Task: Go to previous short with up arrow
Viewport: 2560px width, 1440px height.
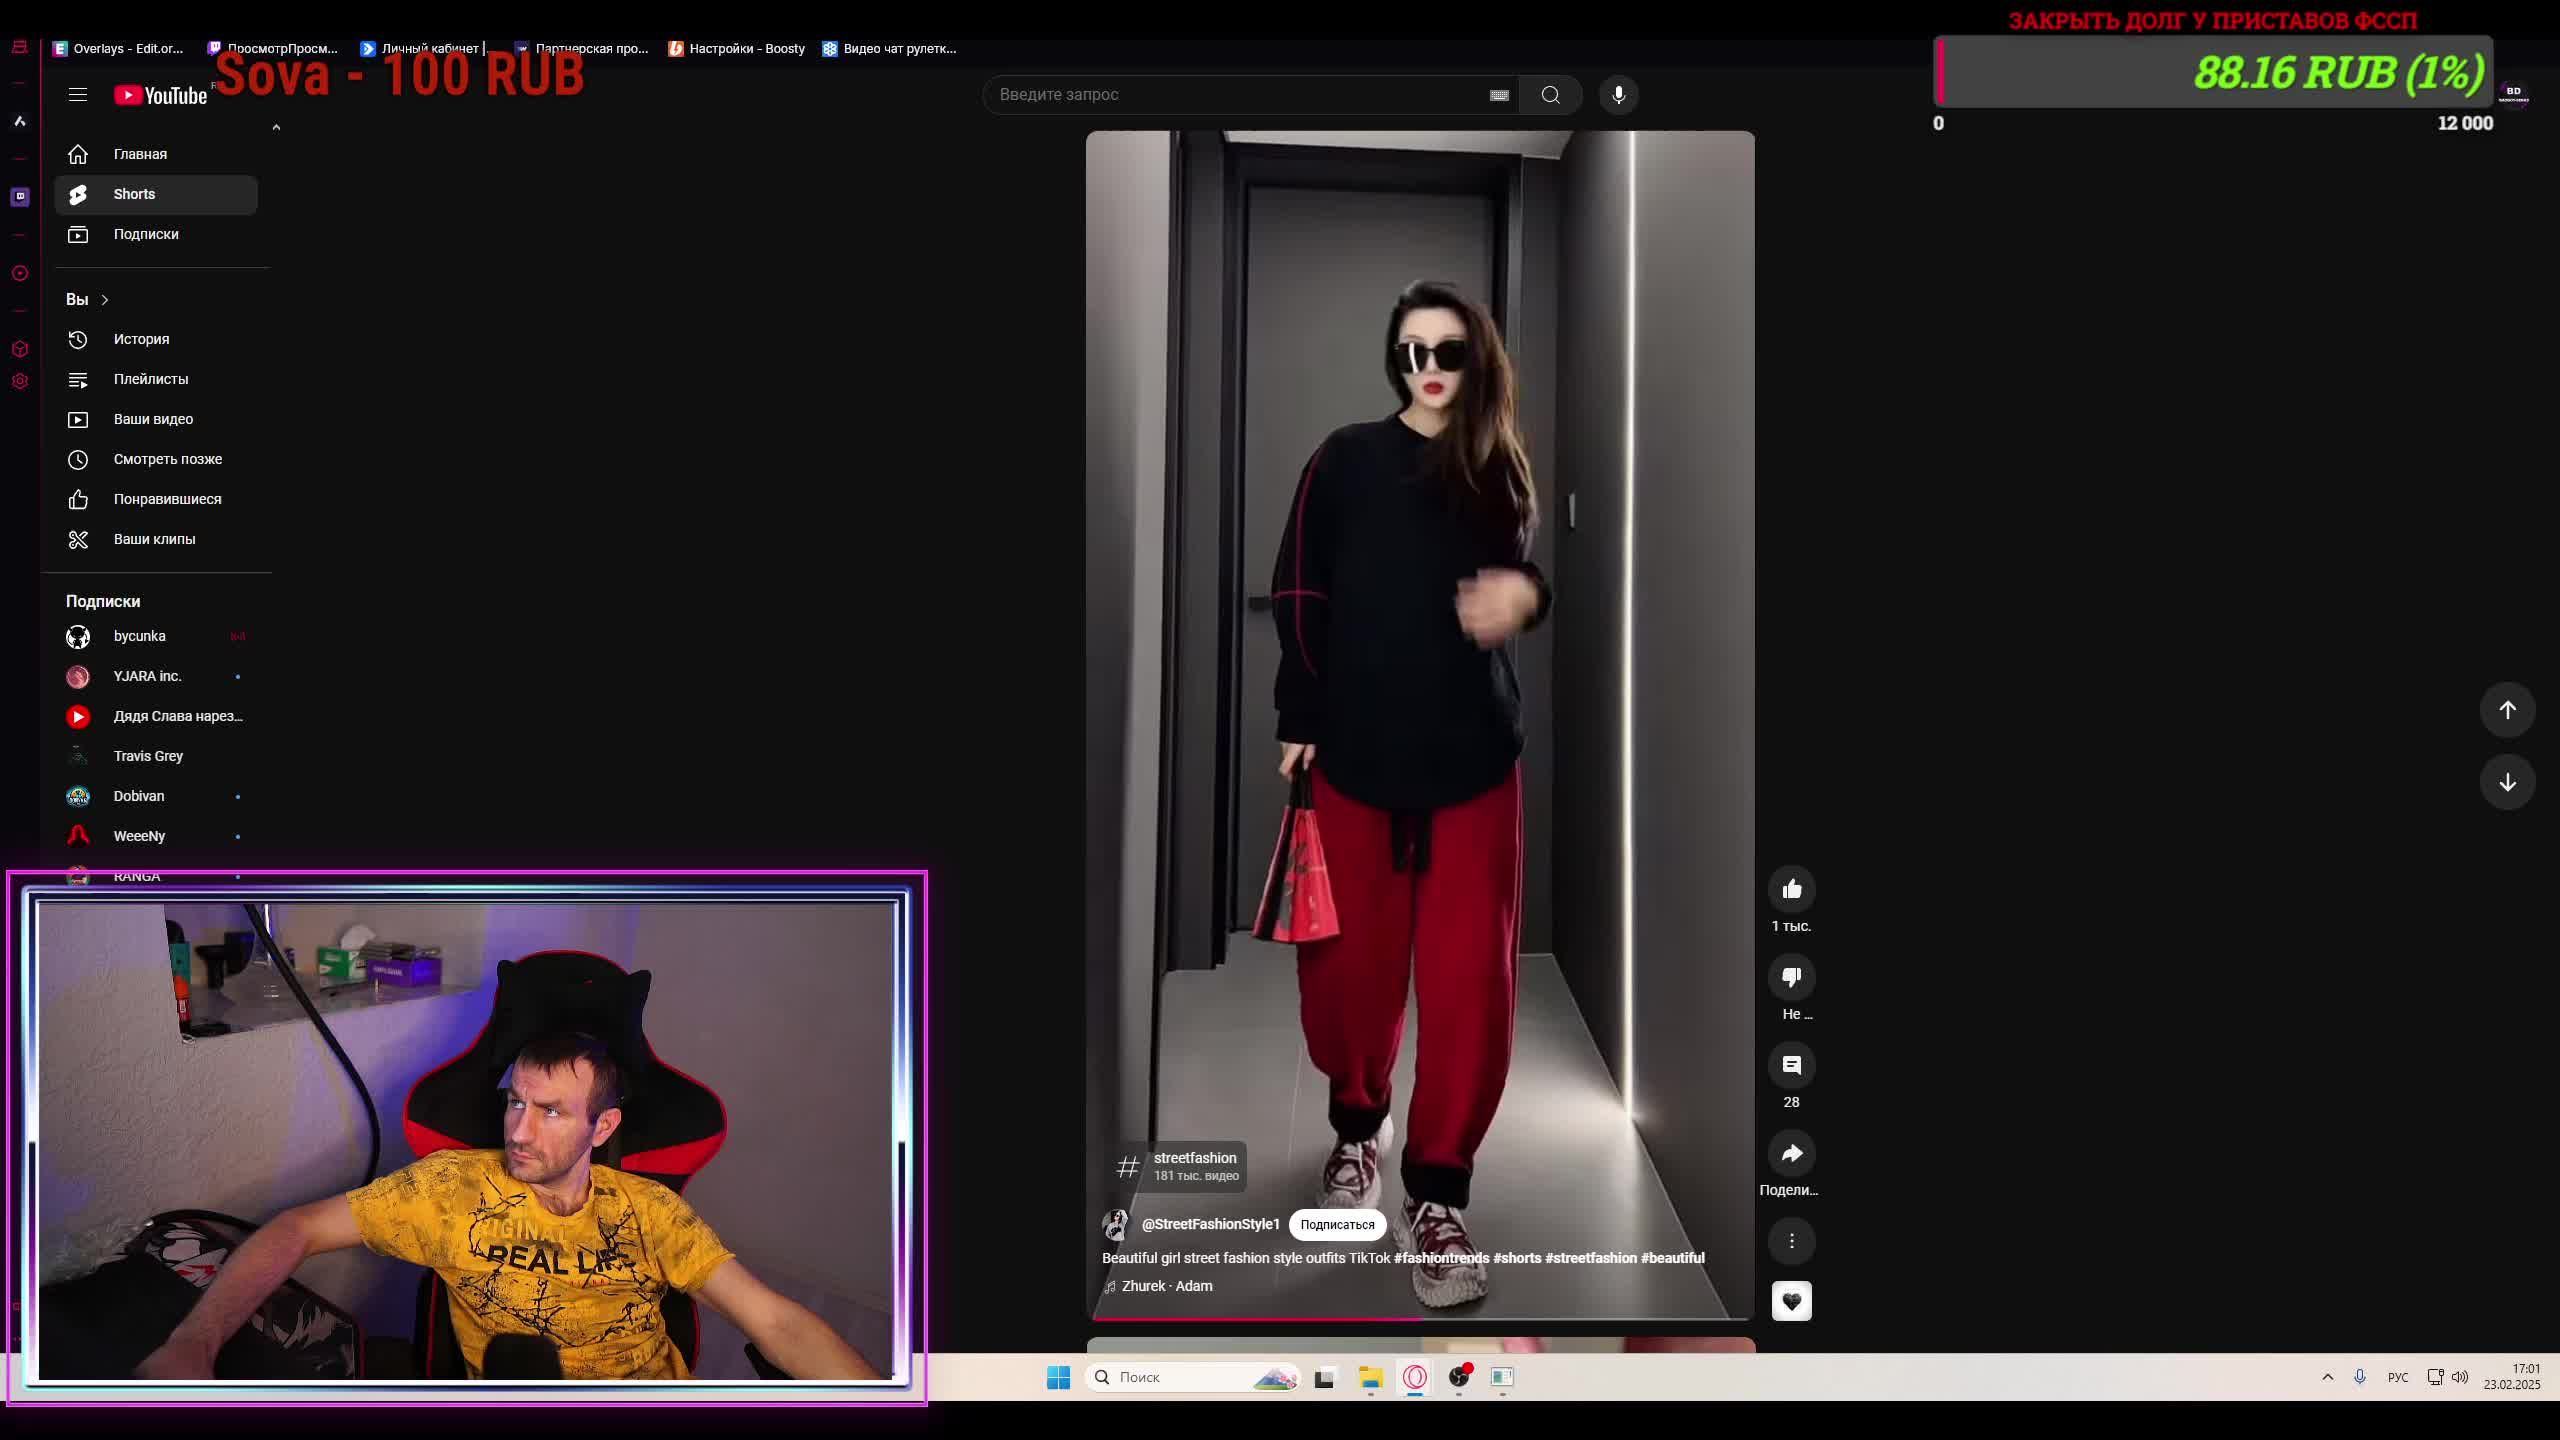Action: (x=2507, y=710)
